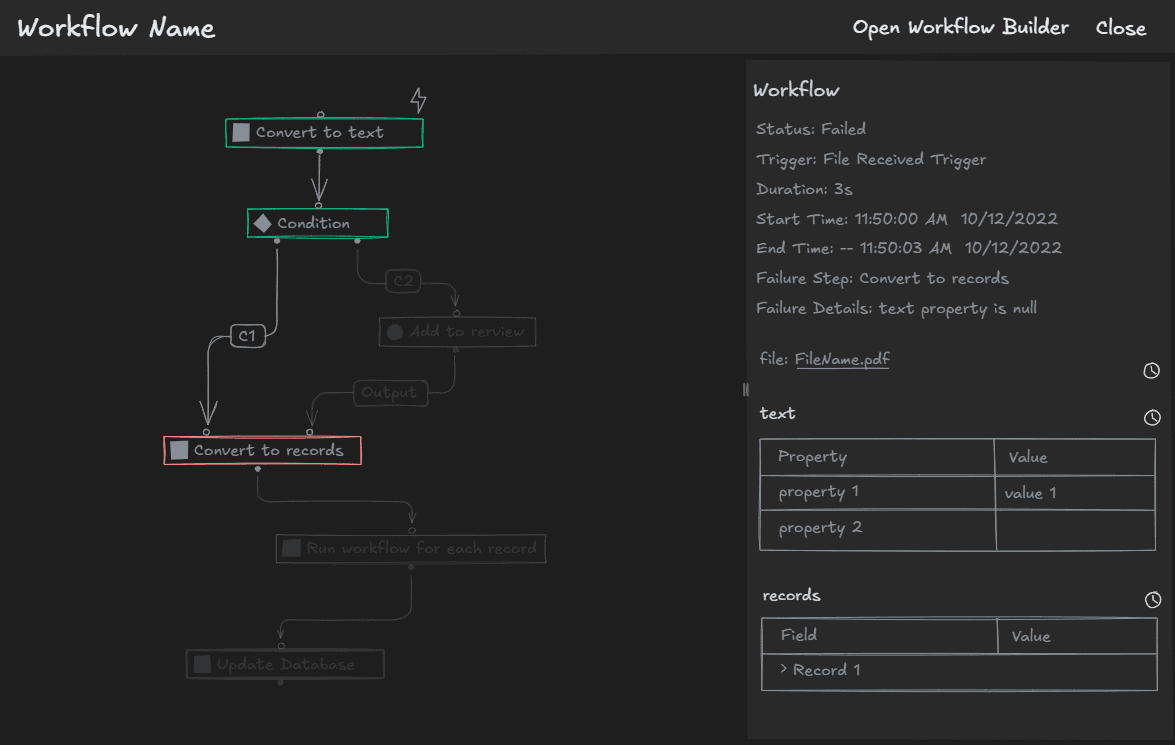Open the FileName.pdf link
Screen dimensions: 1175x745
(842, 358)
